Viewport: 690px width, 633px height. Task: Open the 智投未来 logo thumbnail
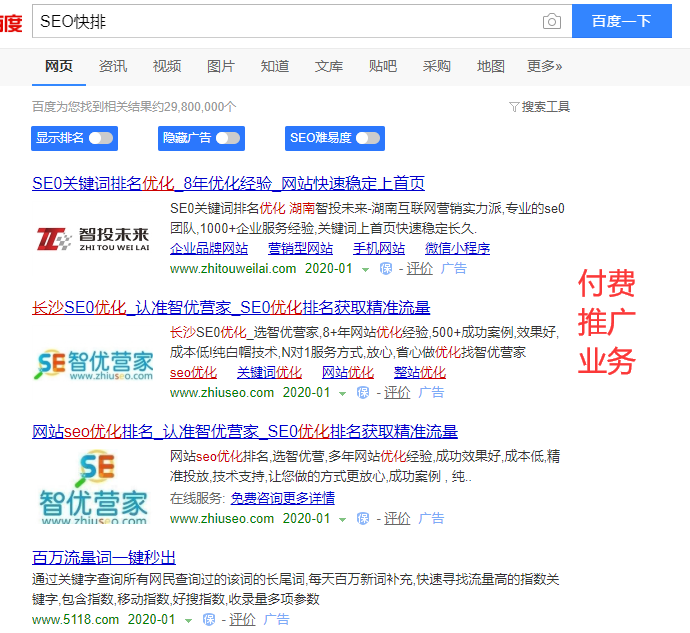[x=93, y=239]
